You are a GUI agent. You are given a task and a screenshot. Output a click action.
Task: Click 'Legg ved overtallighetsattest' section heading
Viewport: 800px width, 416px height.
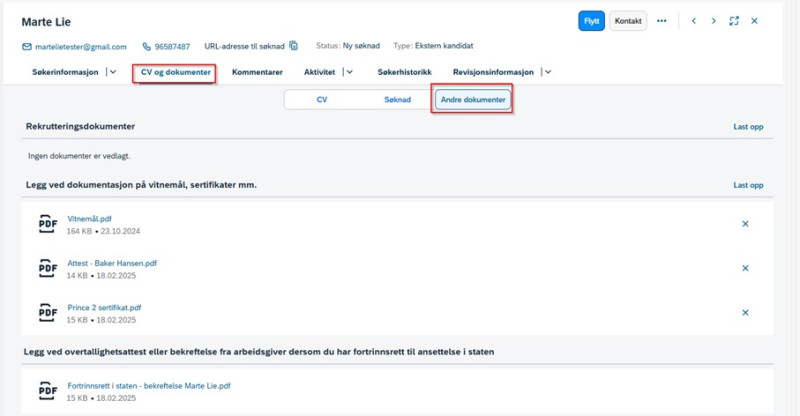pyautogui.click(x=259, y=352)
